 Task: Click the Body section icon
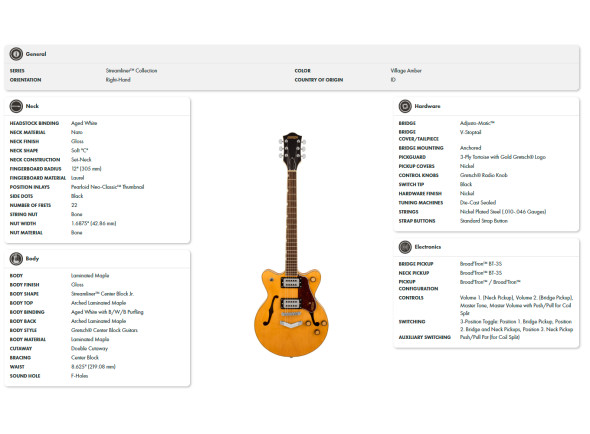tap(16, 259)
